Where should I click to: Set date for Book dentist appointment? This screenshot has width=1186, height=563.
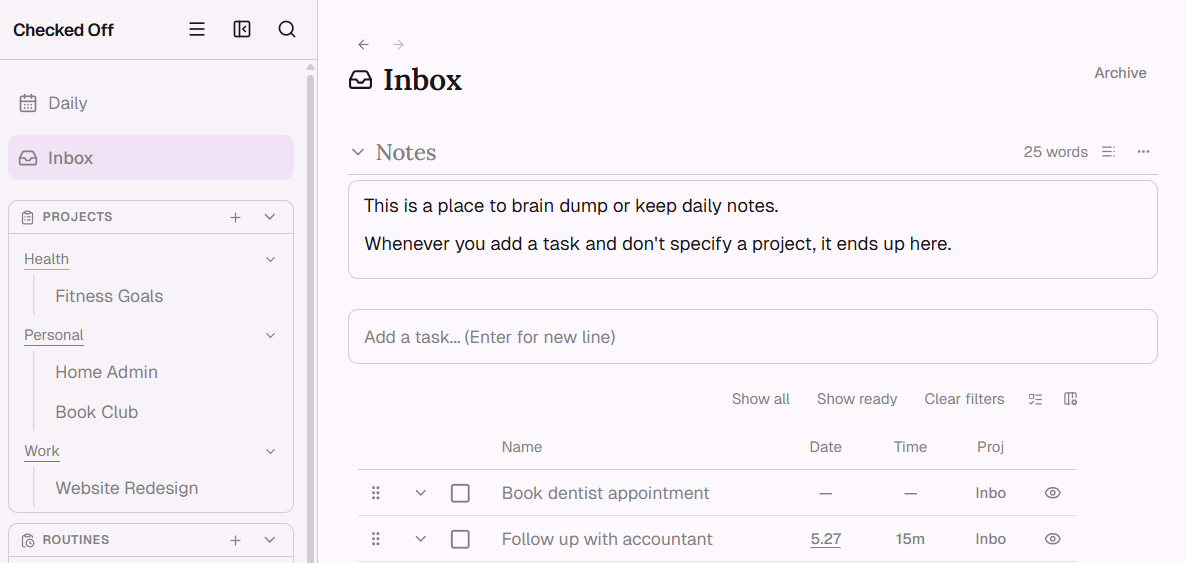coord(825,493)
